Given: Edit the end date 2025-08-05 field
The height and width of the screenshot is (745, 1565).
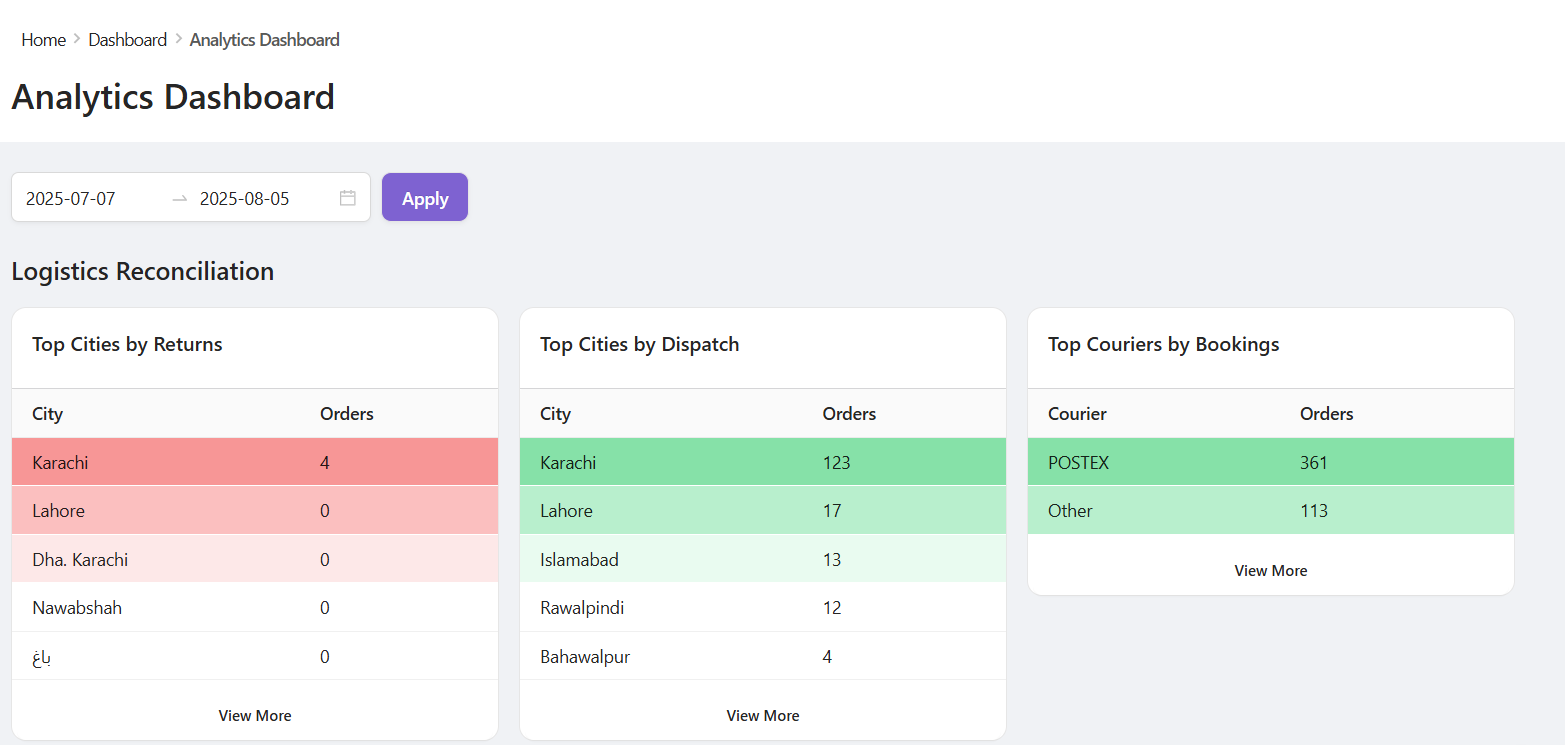Looking at the screenshot, I should coord(260,198).
